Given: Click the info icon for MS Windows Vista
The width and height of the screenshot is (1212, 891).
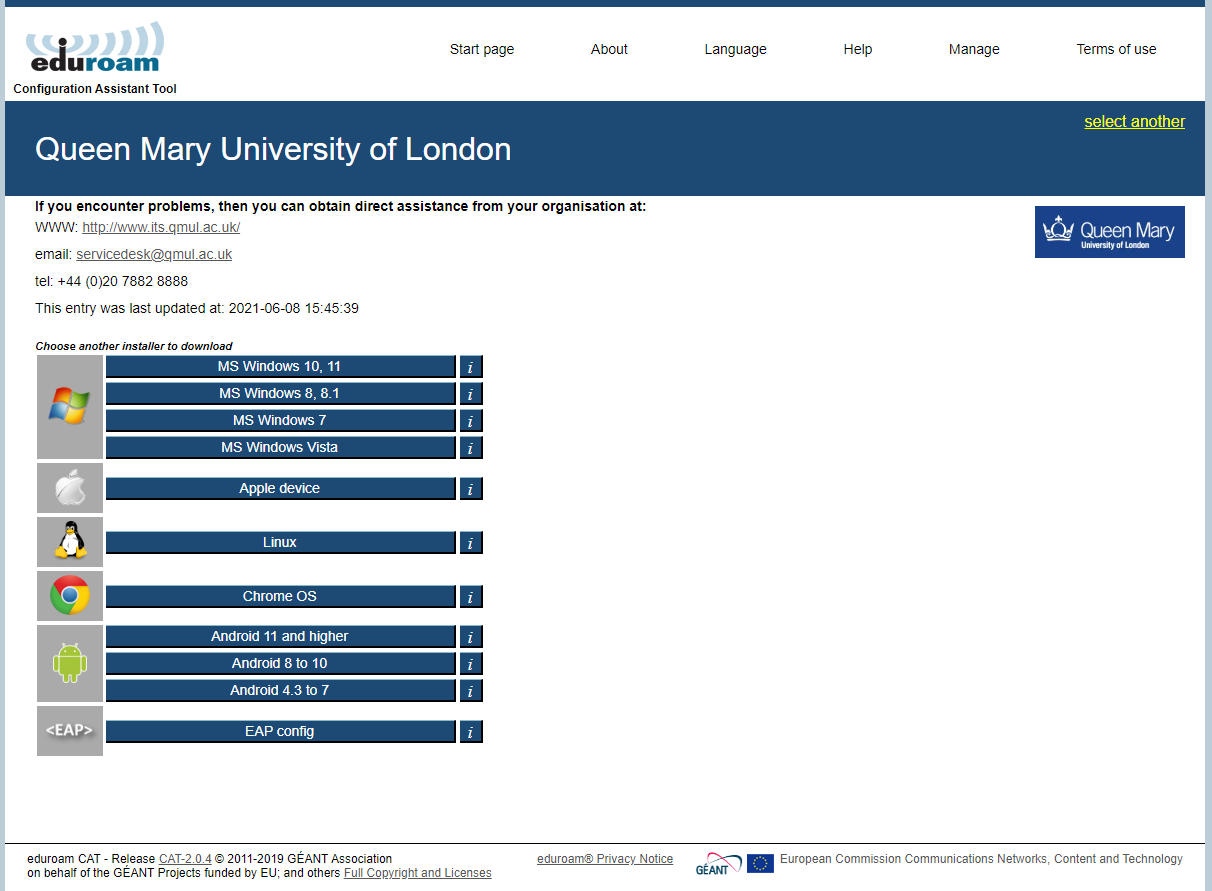Looking at the screenshot, I should click(x=471, y=448).
